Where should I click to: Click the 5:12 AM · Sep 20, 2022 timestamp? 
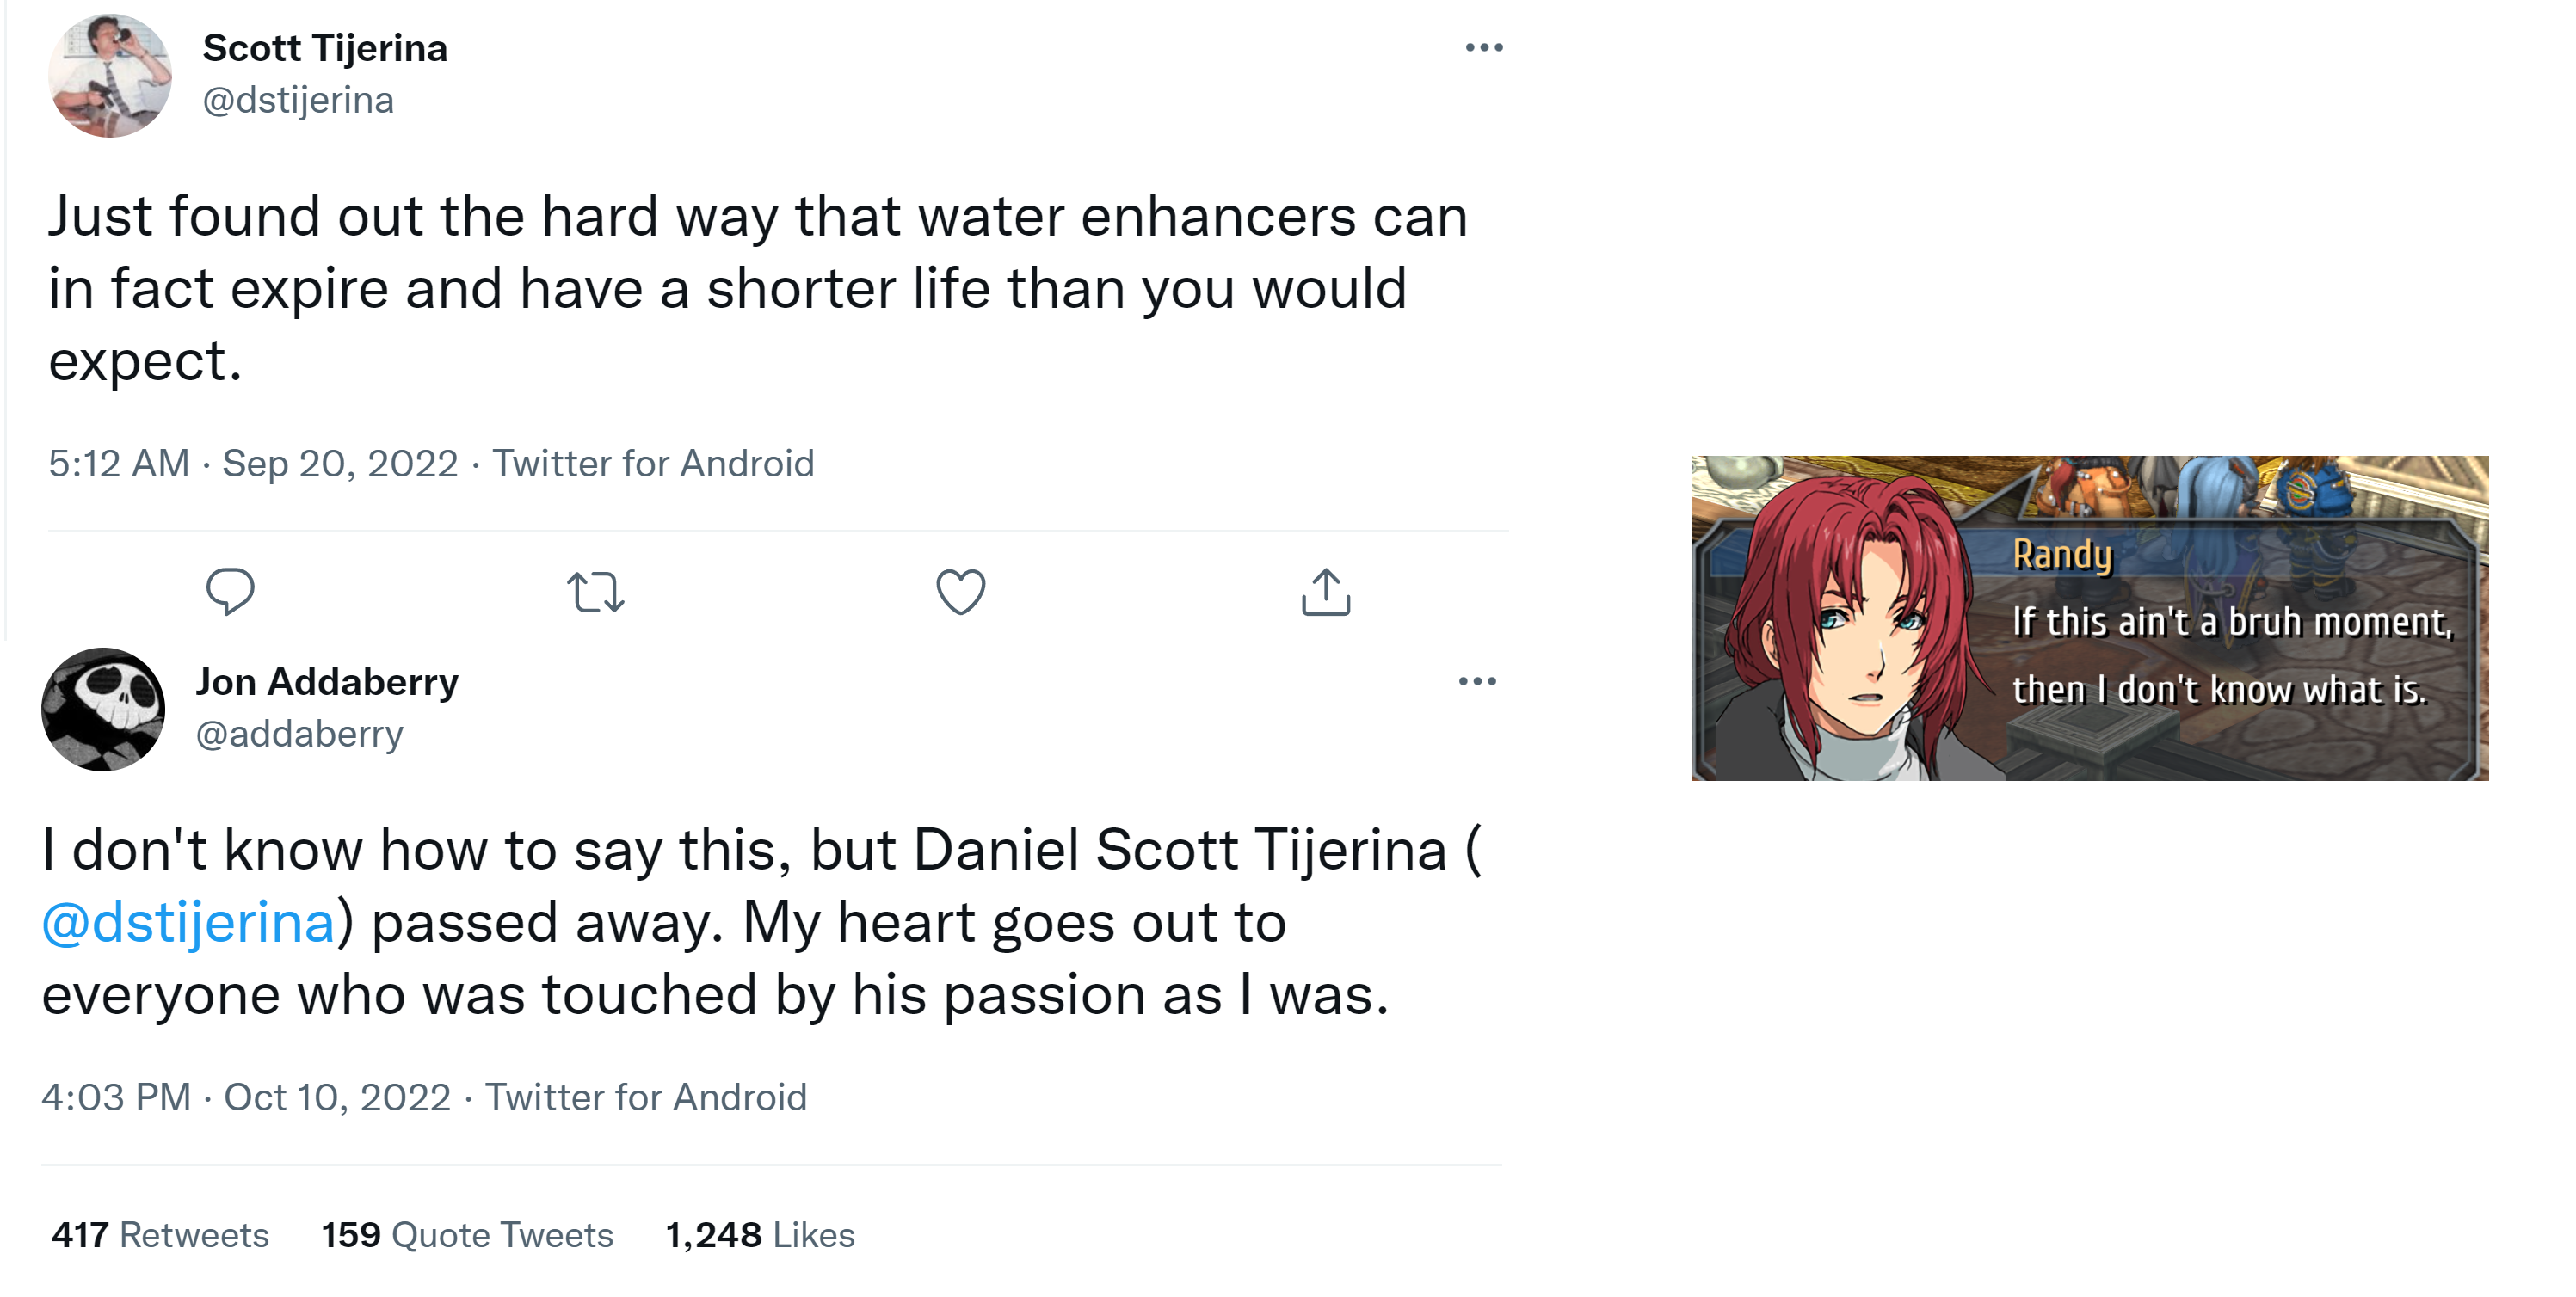tap(253, 464)
